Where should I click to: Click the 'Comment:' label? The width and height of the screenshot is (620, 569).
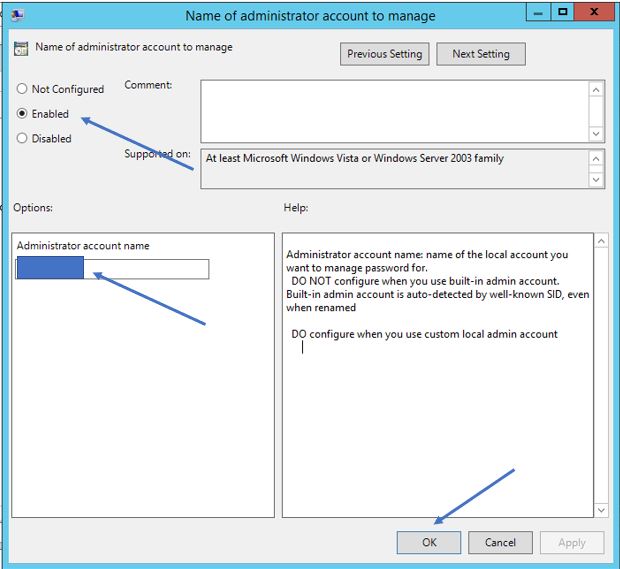pyautogui.click(x=148, y=85)
